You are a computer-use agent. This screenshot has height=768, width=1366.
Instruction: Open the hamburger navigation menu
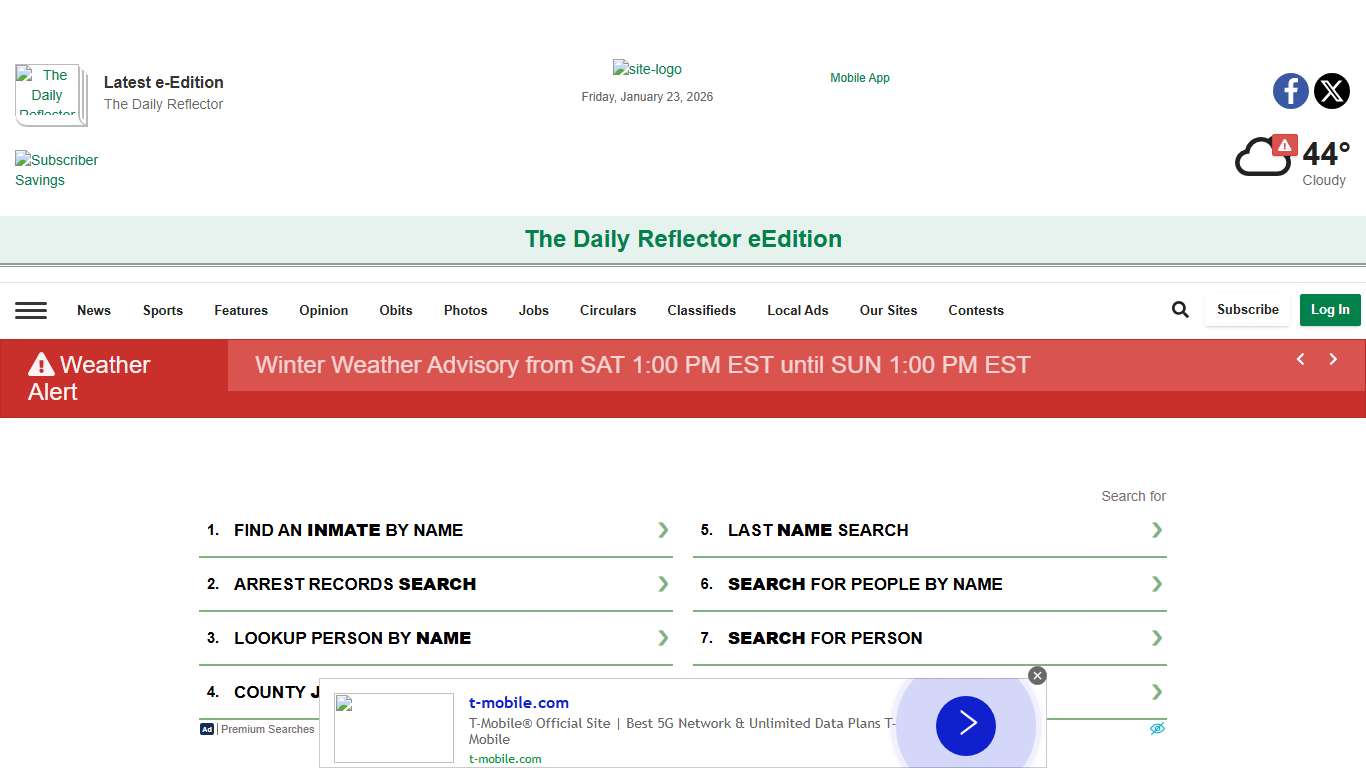tap(31, 310)
